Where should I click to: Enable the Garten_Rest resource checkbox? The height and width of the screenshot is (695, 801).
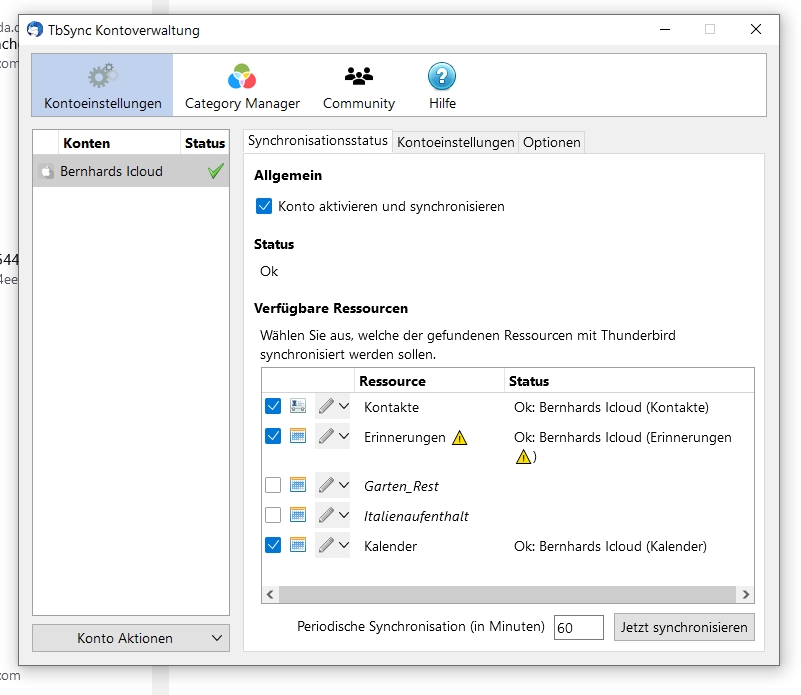(x=273, y=484)
